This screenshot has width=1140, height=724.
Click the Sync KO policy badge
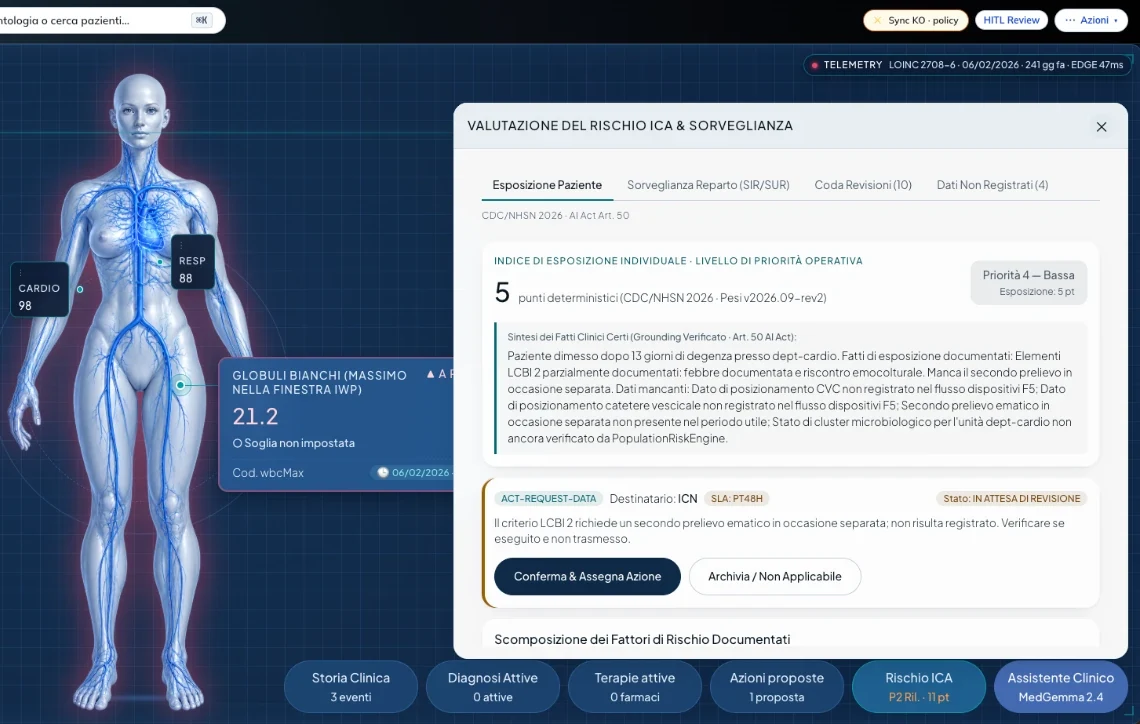tap(916, 20)
